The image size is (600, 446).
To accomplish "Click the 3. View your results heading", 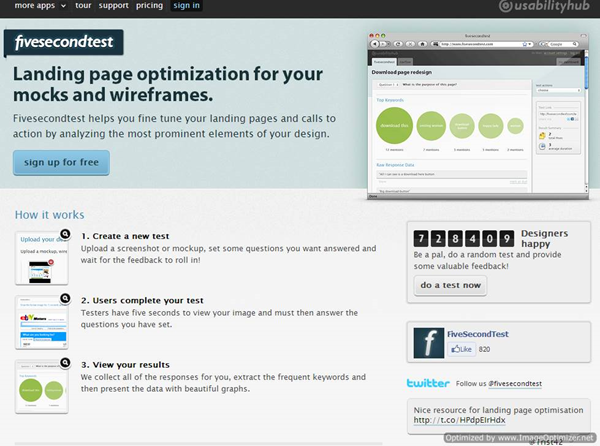I will coord(125,365).
